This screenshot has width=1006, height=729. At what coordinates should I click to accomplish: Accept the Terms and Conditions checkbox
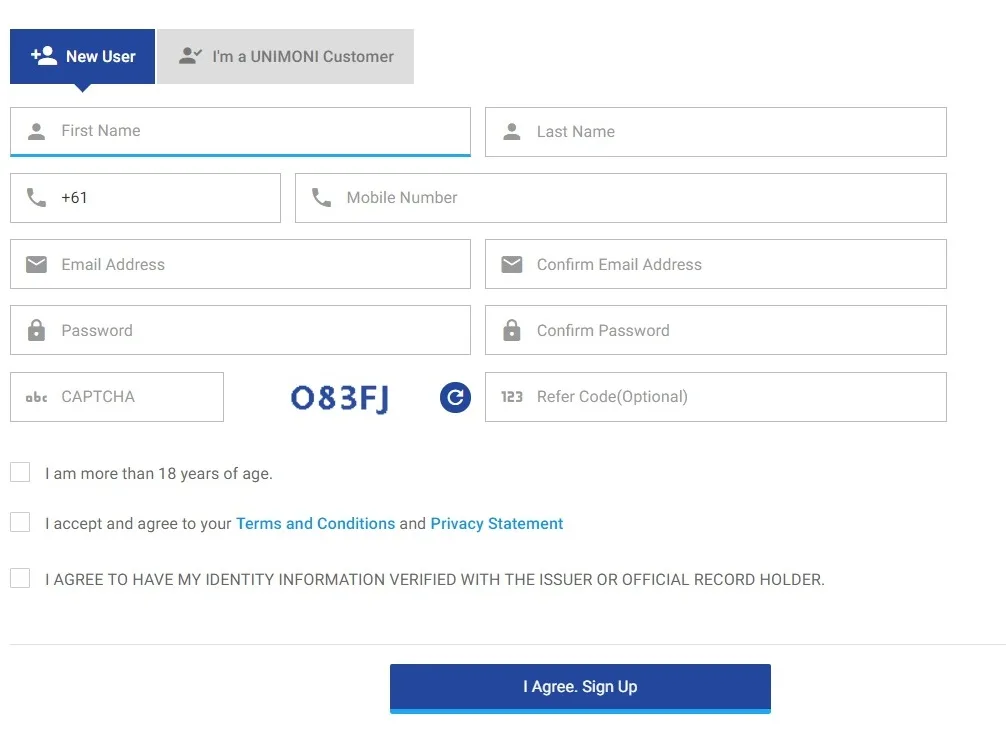click(x=20, y=522)
